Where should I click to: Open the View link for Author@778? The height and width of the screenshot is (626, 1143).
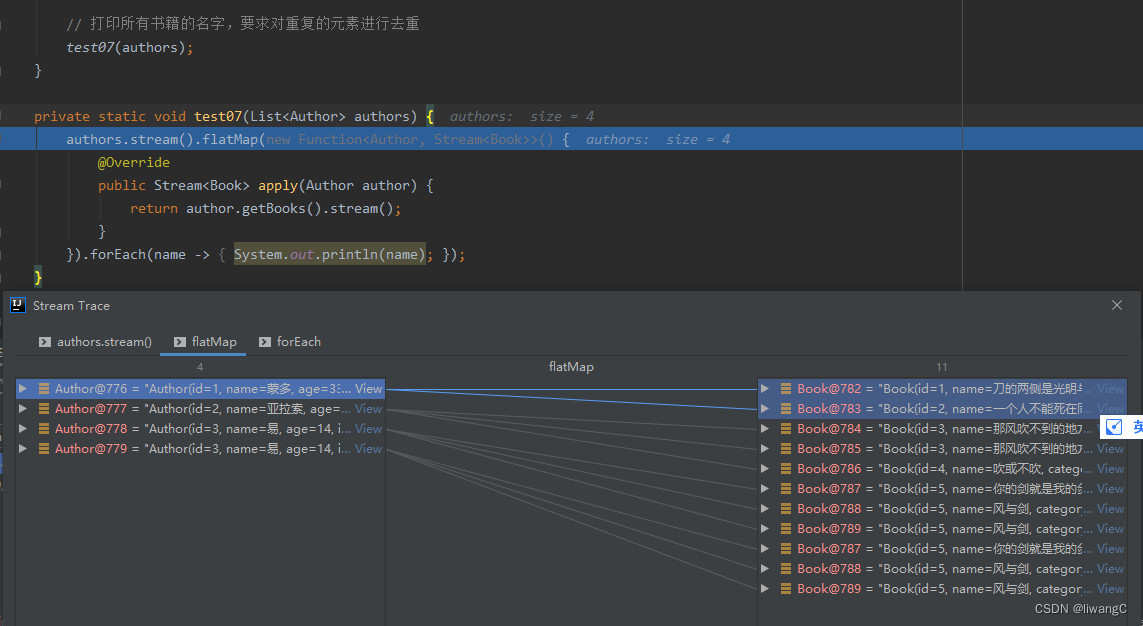tap(368, 429)
